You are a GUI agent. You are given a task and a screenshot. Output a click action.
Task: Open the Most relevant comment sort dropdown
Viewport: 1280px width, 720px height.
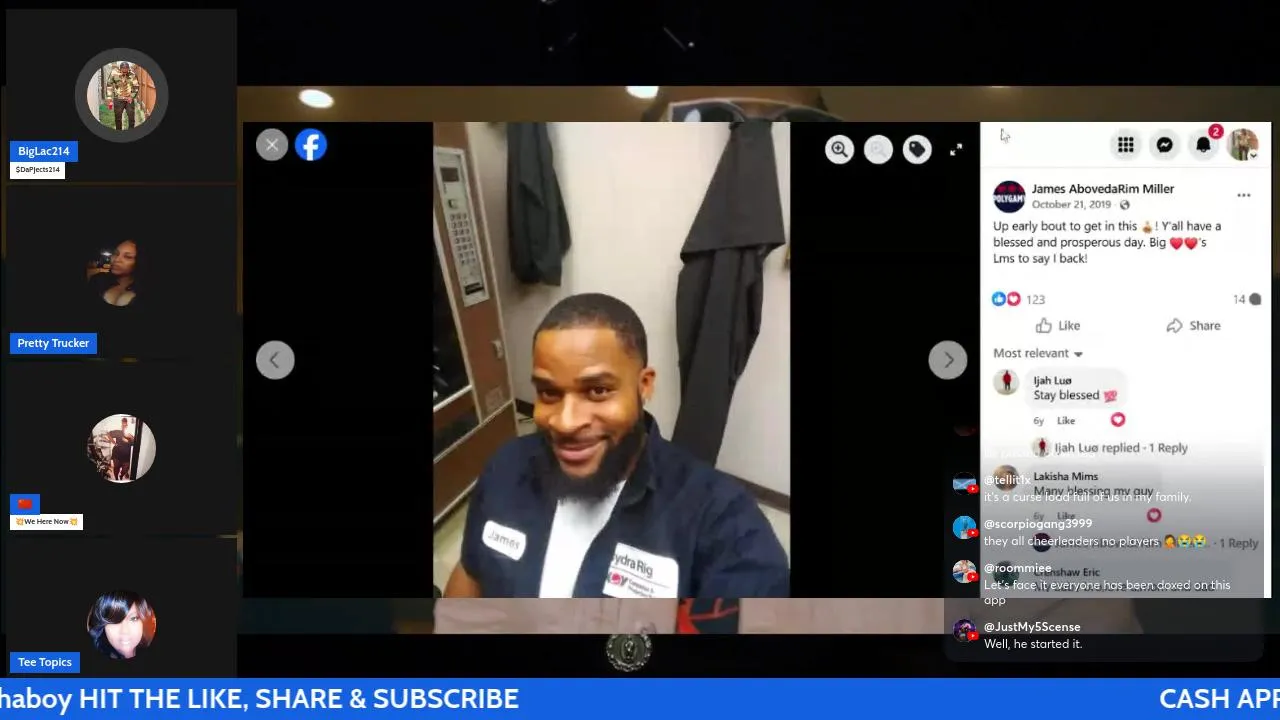[x=1038, y=353]
